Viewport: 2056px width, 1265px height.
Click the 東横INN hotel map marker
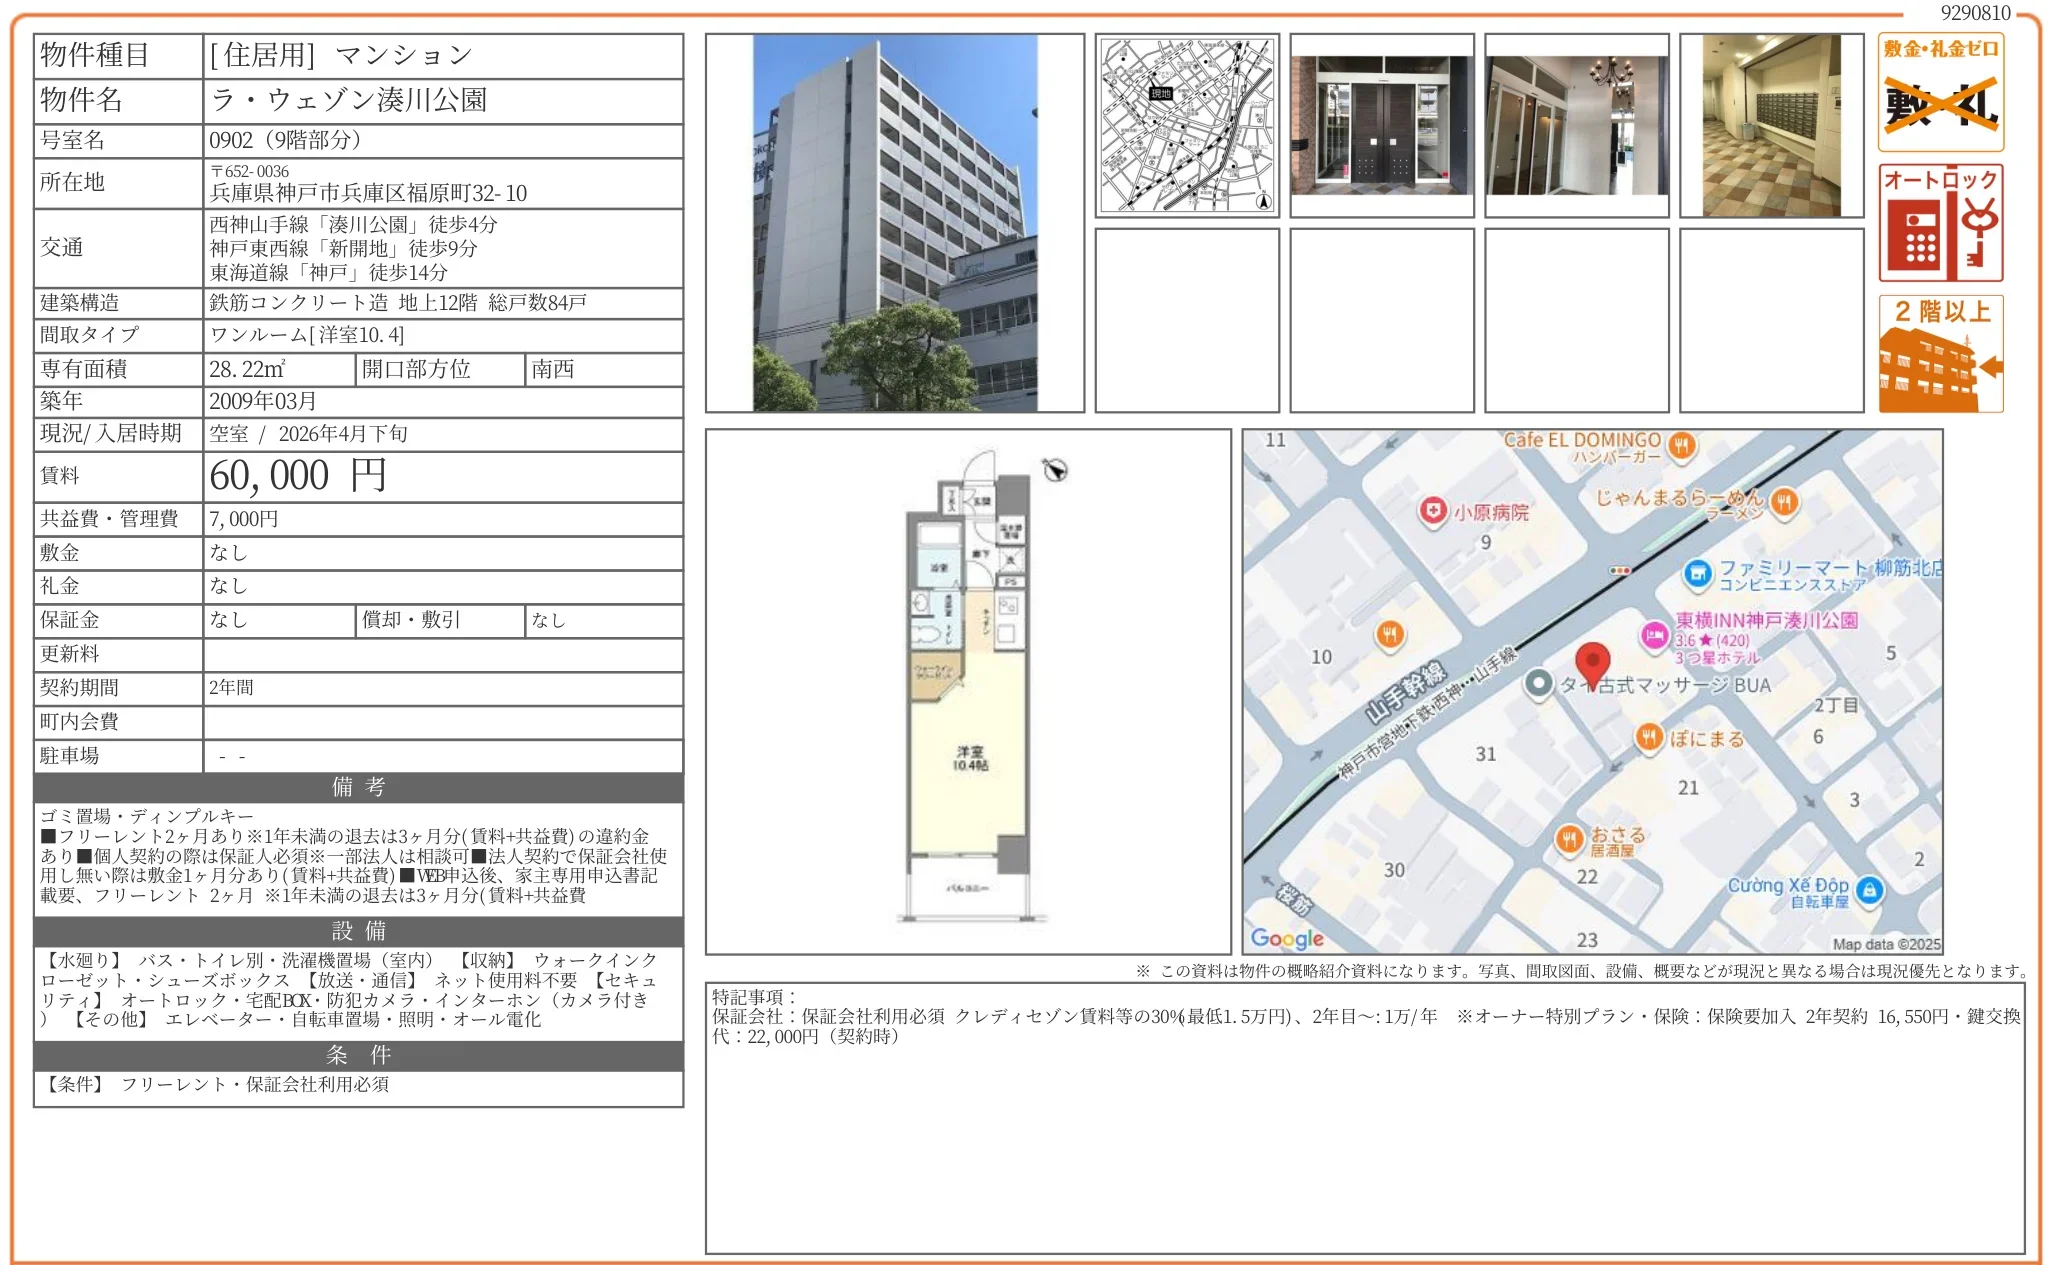click(1655, 634)
